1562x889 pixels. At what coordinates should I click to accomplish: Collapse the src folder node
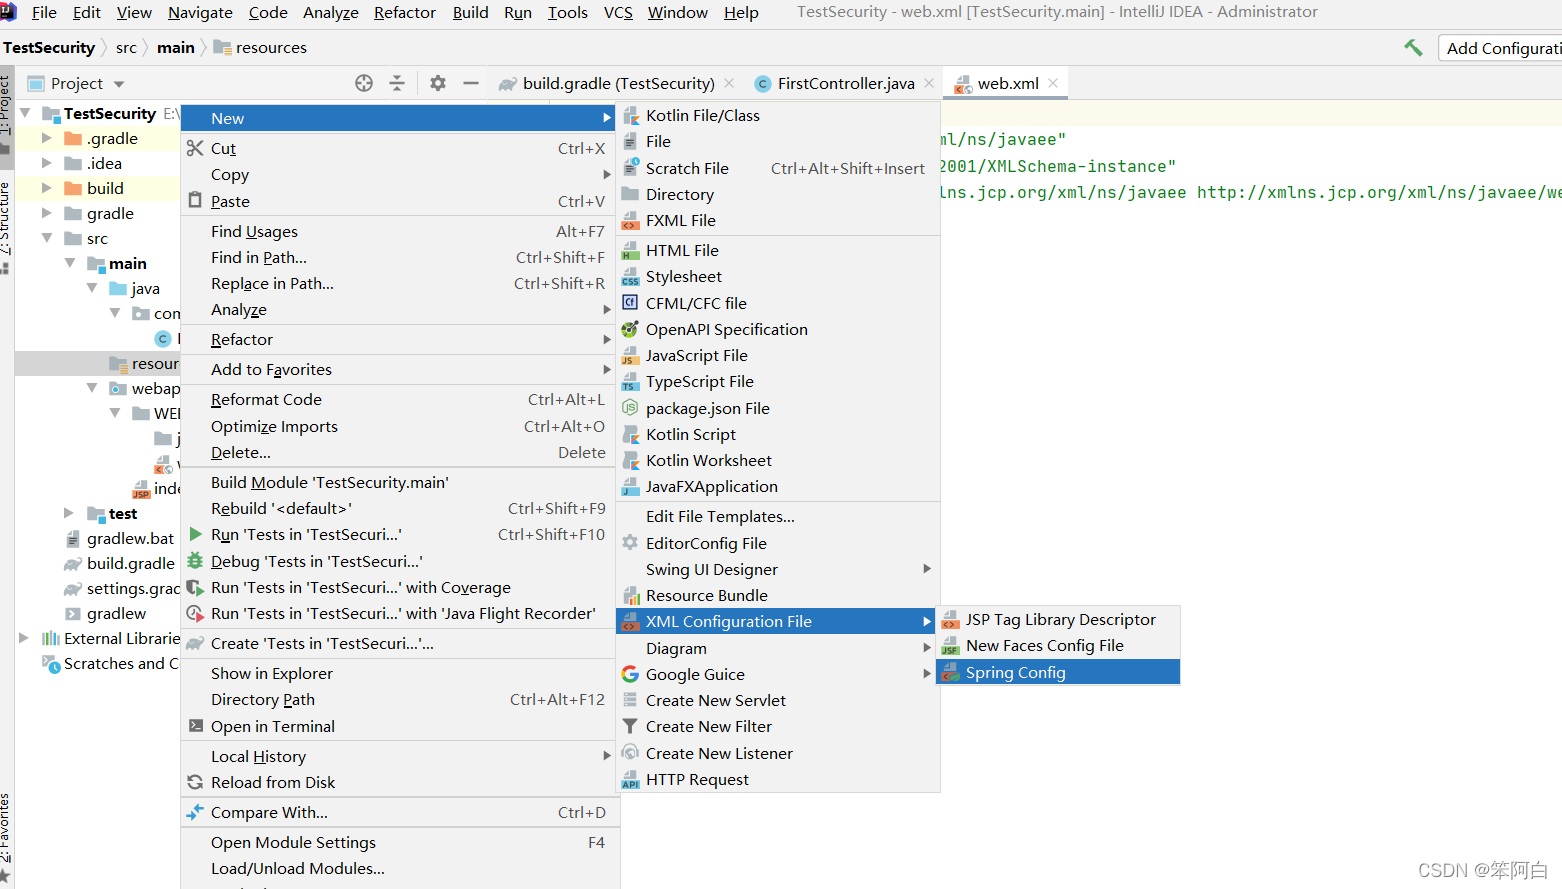pos(46,238)
